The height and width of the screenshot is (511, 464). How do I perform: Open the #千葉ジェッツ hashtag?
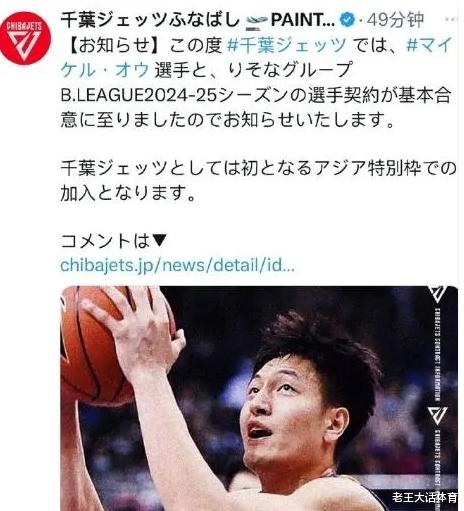287,45
